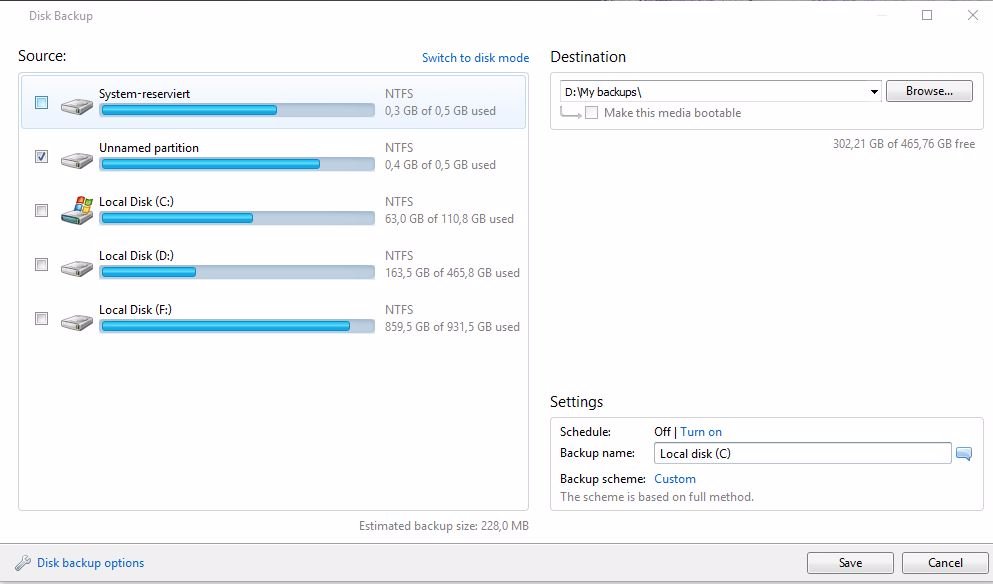Click the Local Disk (F:) drive icon
The image size is (993, 584).
pos(77,322)
